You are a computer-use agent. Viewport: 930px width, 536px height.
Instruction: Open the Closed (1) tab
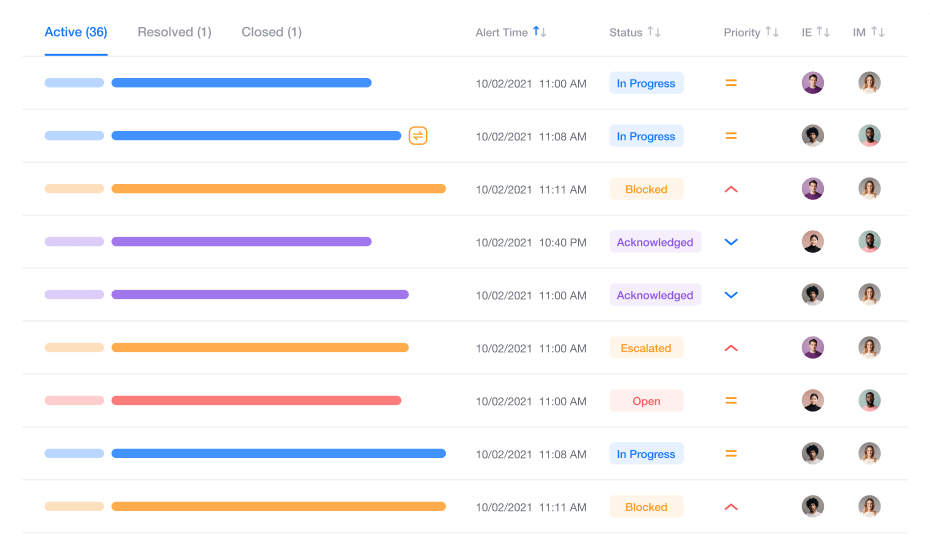pos(272,32)
